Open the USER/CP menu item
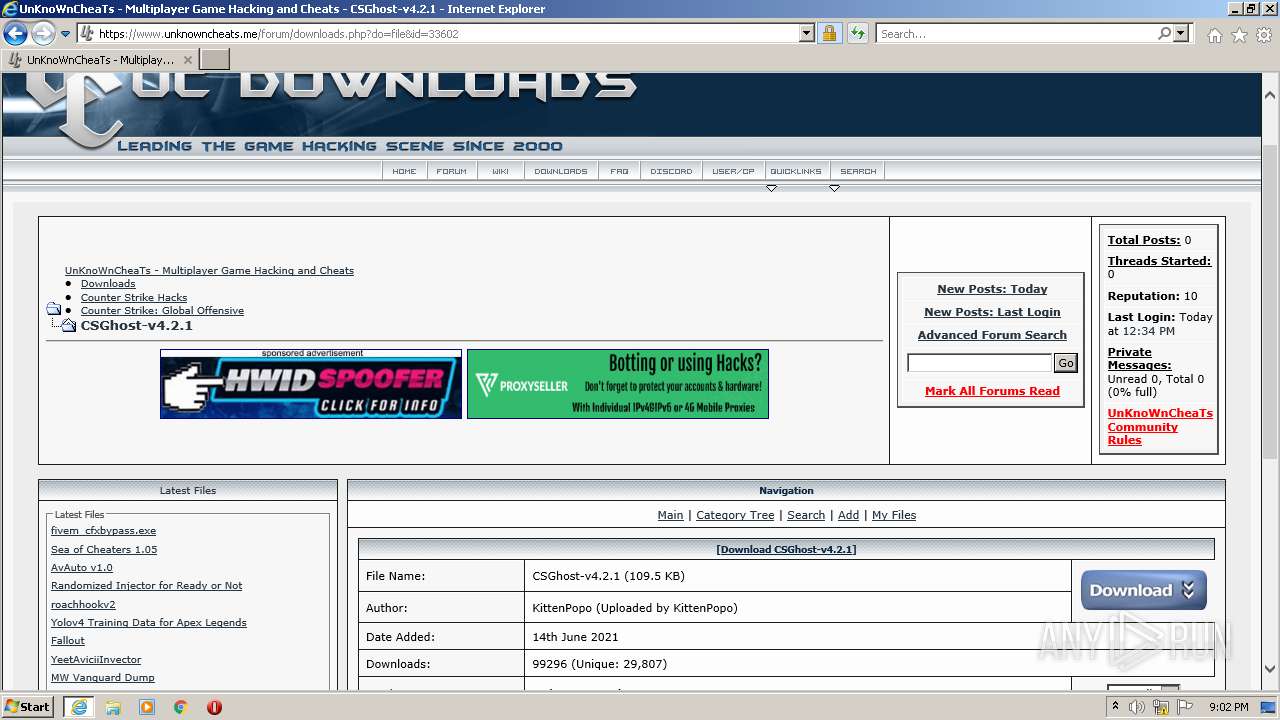1280x720 pixels. 733,171
